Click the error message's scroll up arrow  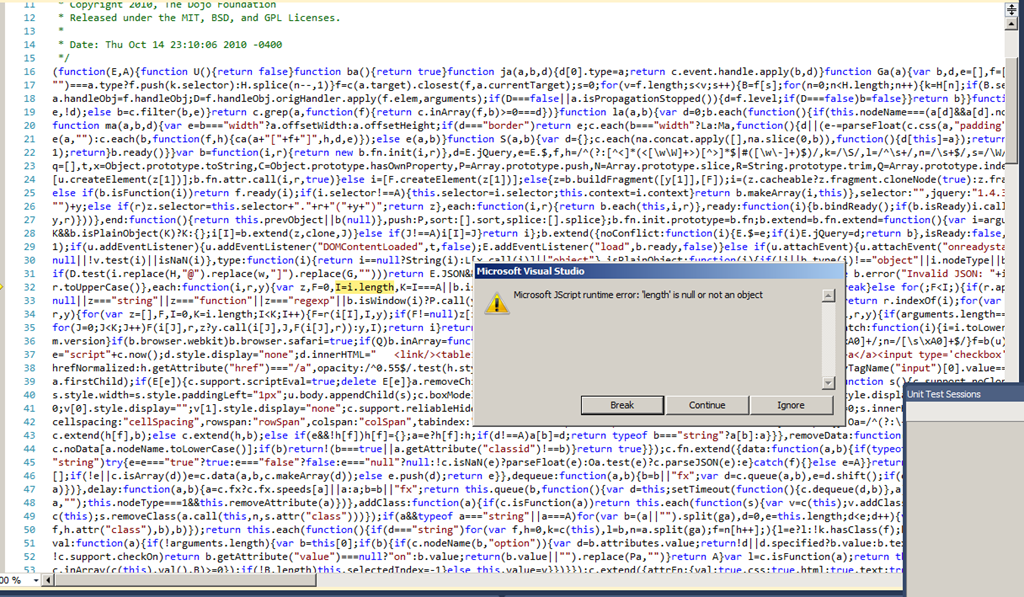(828, 296)
